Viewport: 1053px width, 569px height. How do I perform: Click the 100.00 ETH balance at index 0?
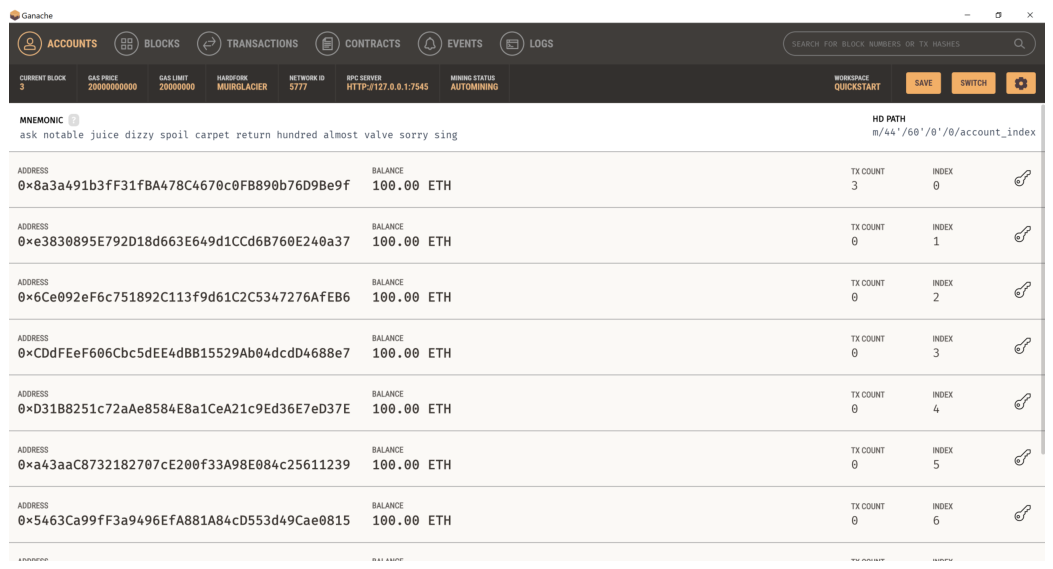click(x=412, y=185)
